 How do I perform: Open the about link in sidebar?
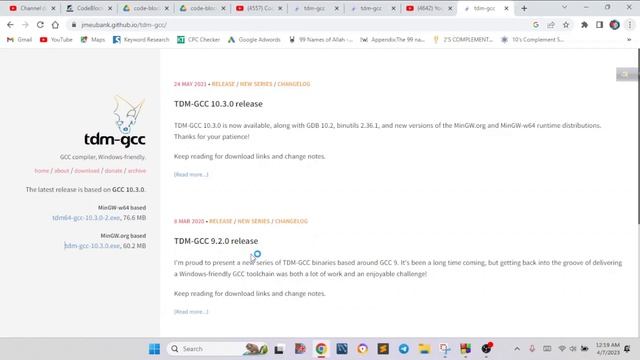[62, 171]
